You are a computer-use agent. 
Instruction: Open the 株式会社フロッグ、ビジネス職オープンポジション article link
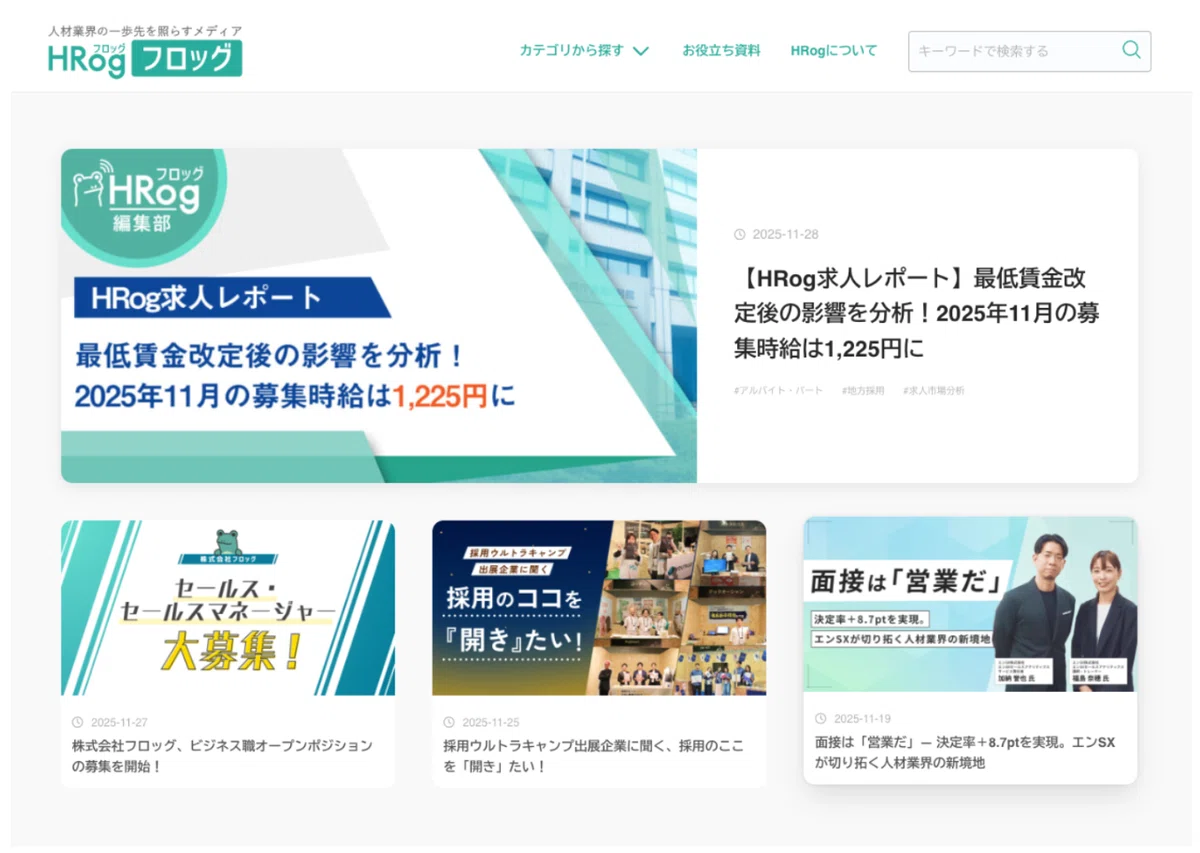(x=222, y=756)
